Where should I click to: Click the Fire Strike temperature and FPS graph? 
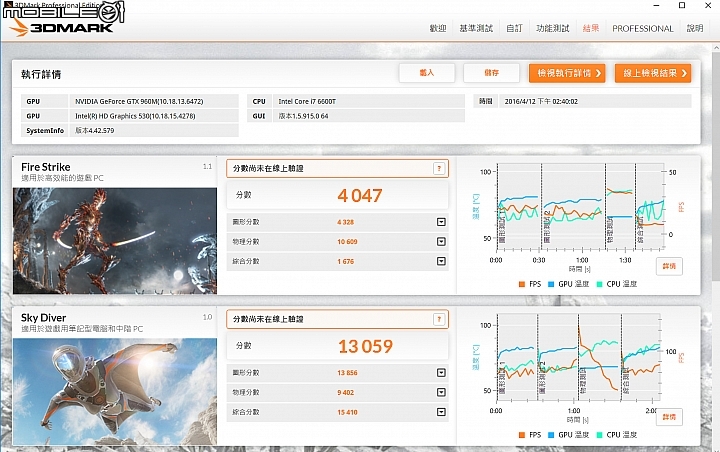580,207
